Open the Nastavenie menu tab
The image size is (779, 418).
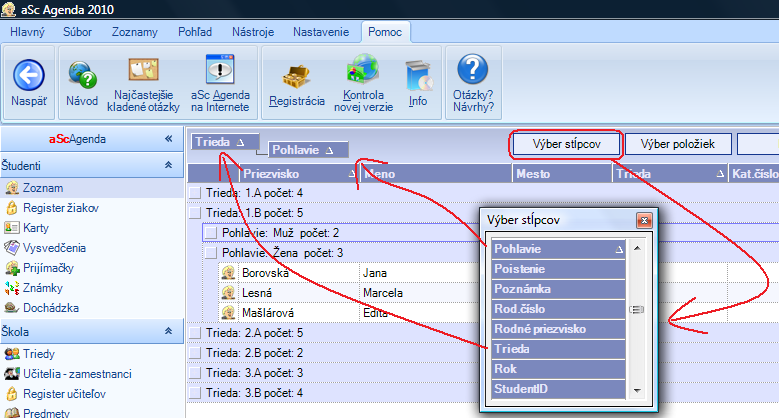(321, 32)
